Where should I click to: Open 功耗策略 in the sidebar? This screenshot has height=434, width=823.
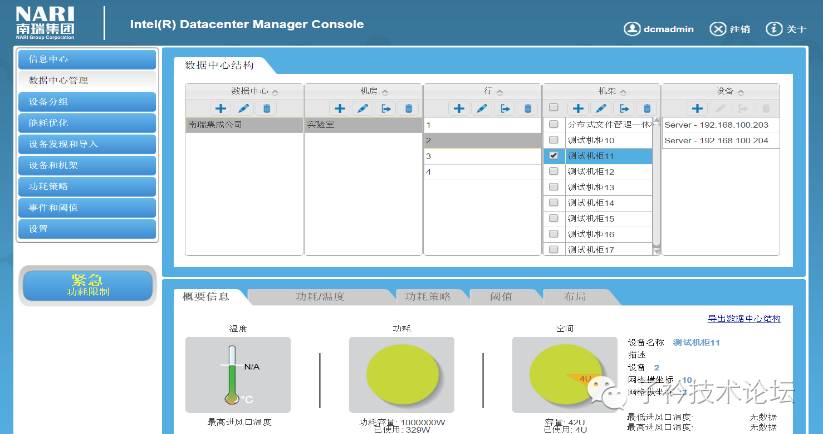(x=87, y=186)
